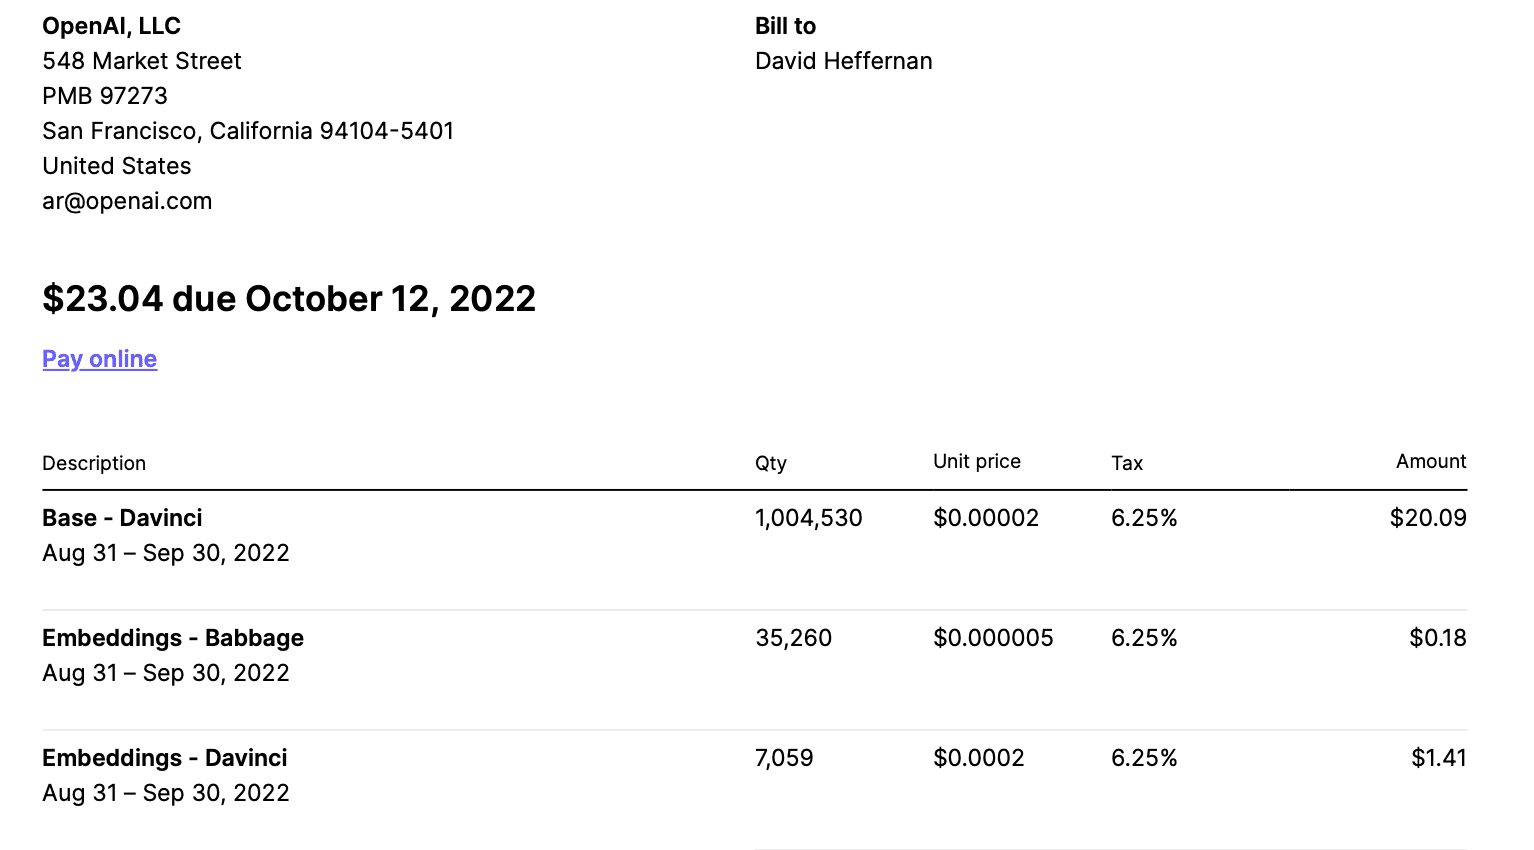The height and width of the screenshot is (850, 1534).
Task: Click the Description column header
Action: pyautogui.click(x=94, y=463)
